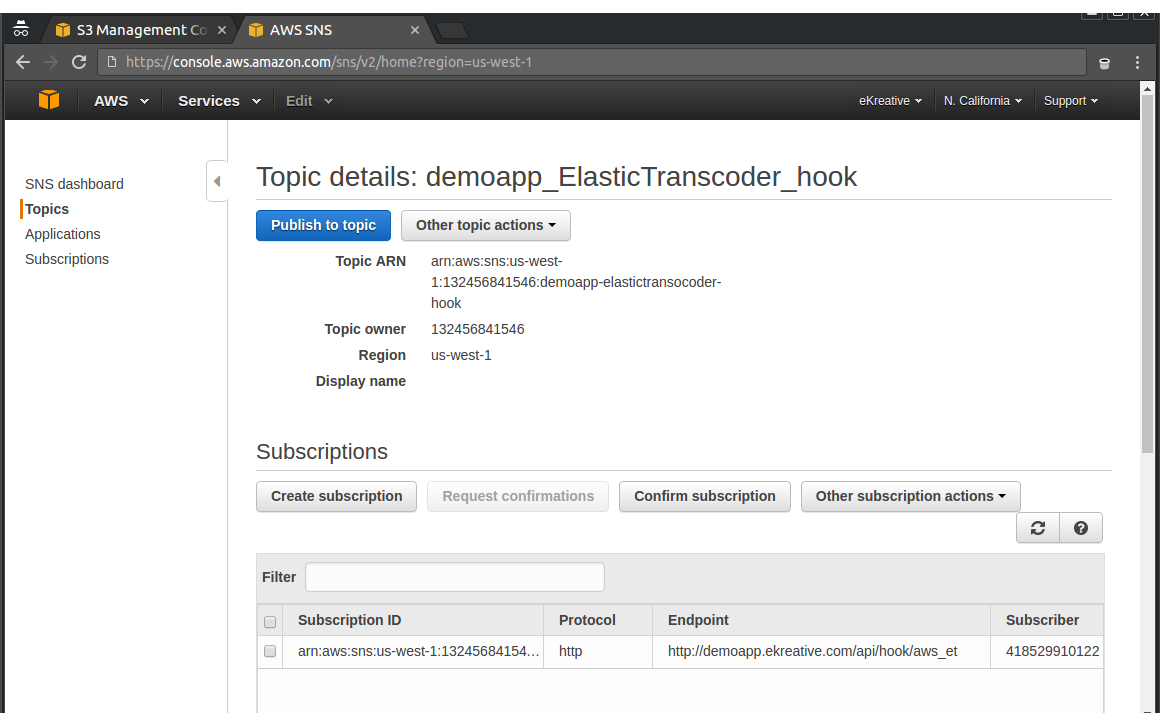Focus the subscriptions Filter text field
1160x726 pixels.
coord(454,577)
